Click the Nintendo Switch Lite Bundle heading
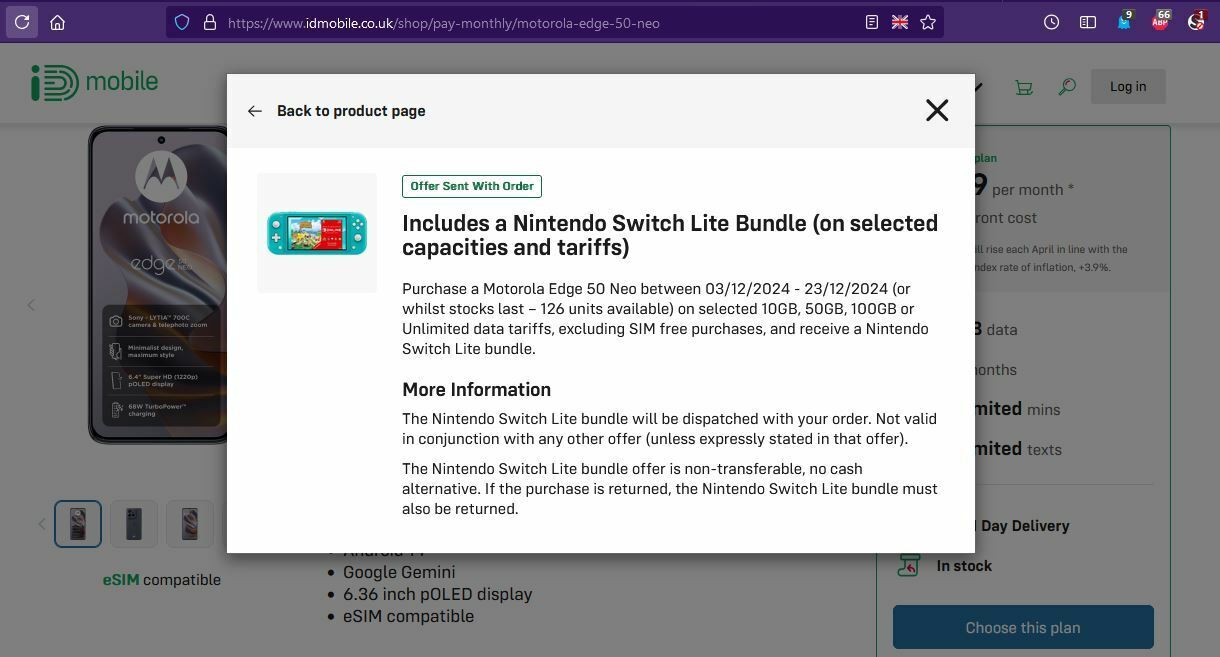This screenshot has height=657, width=1220. [670, 235]
